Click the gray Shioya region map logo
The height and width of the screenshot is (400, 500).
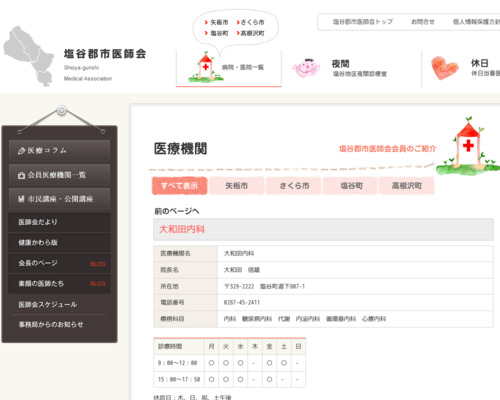tap(29, 56)
